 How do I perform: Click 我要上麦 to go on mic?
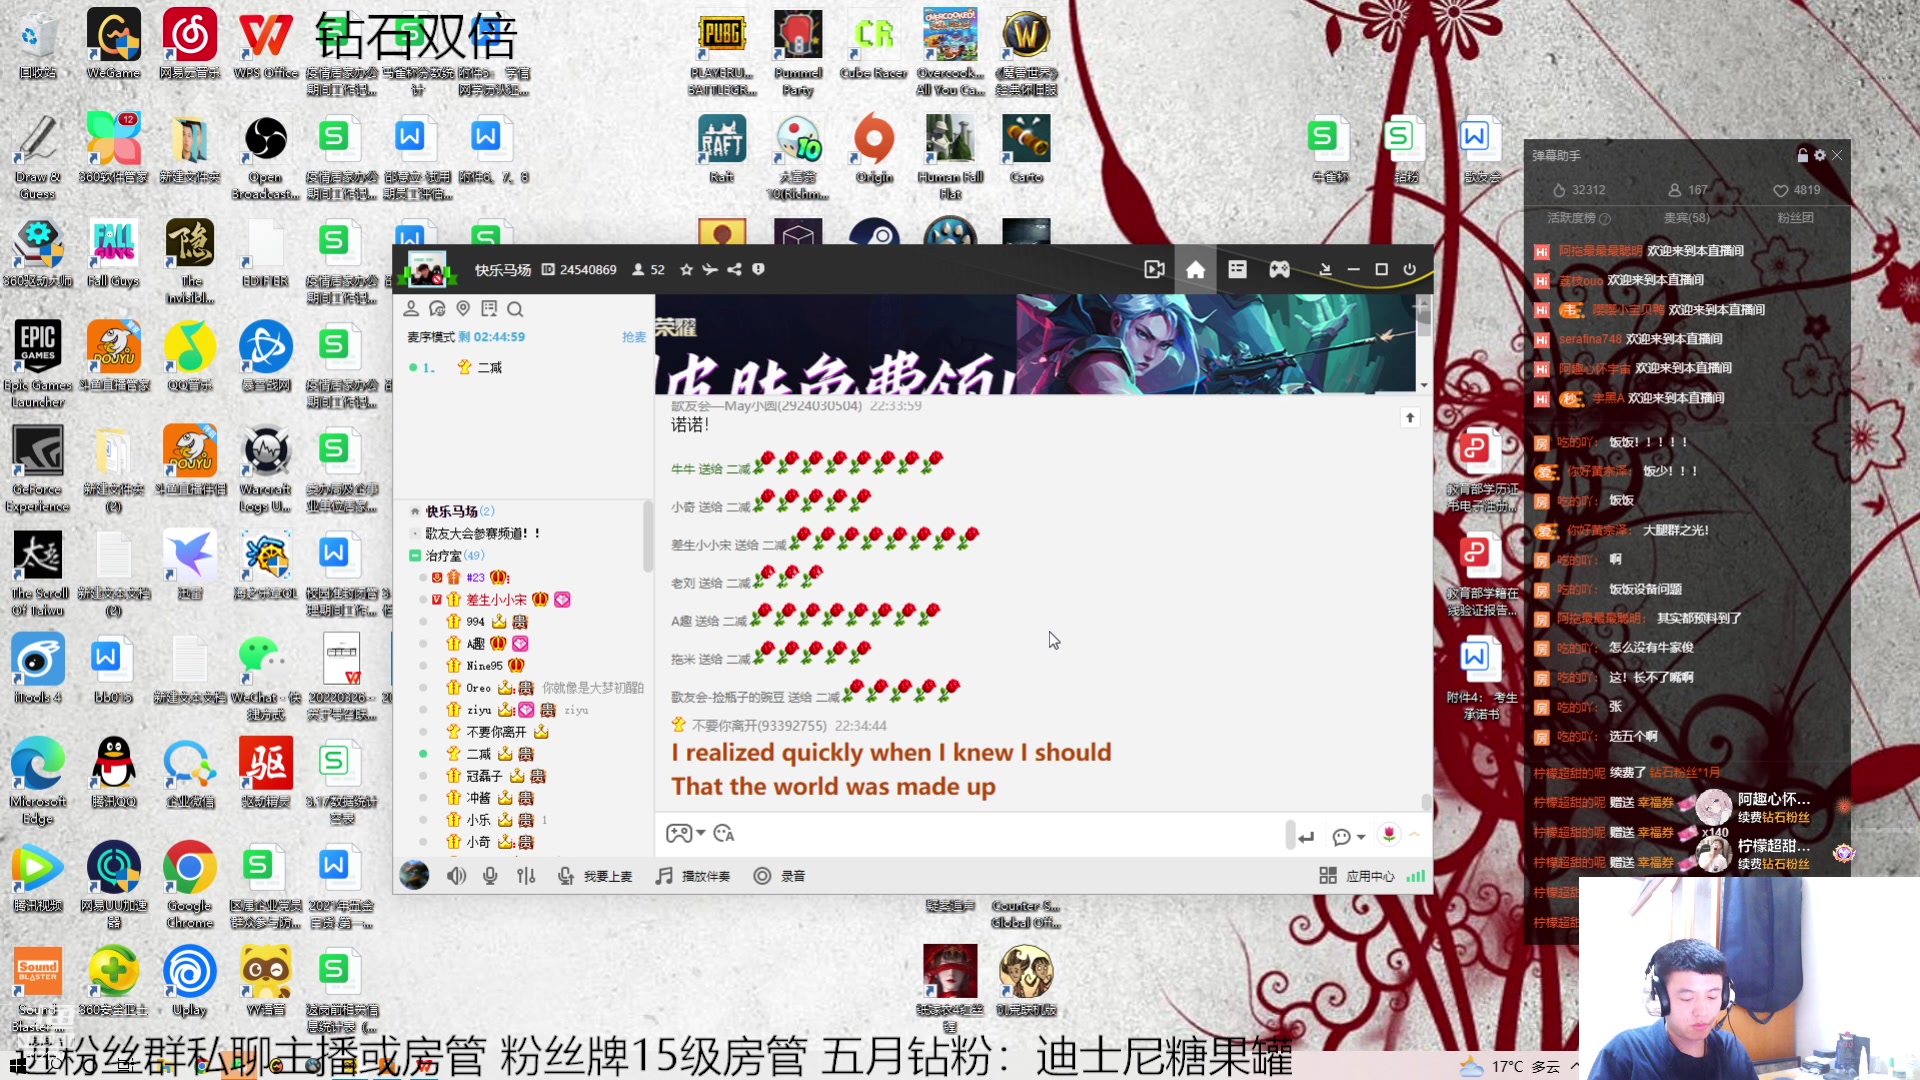pos(596,876)
